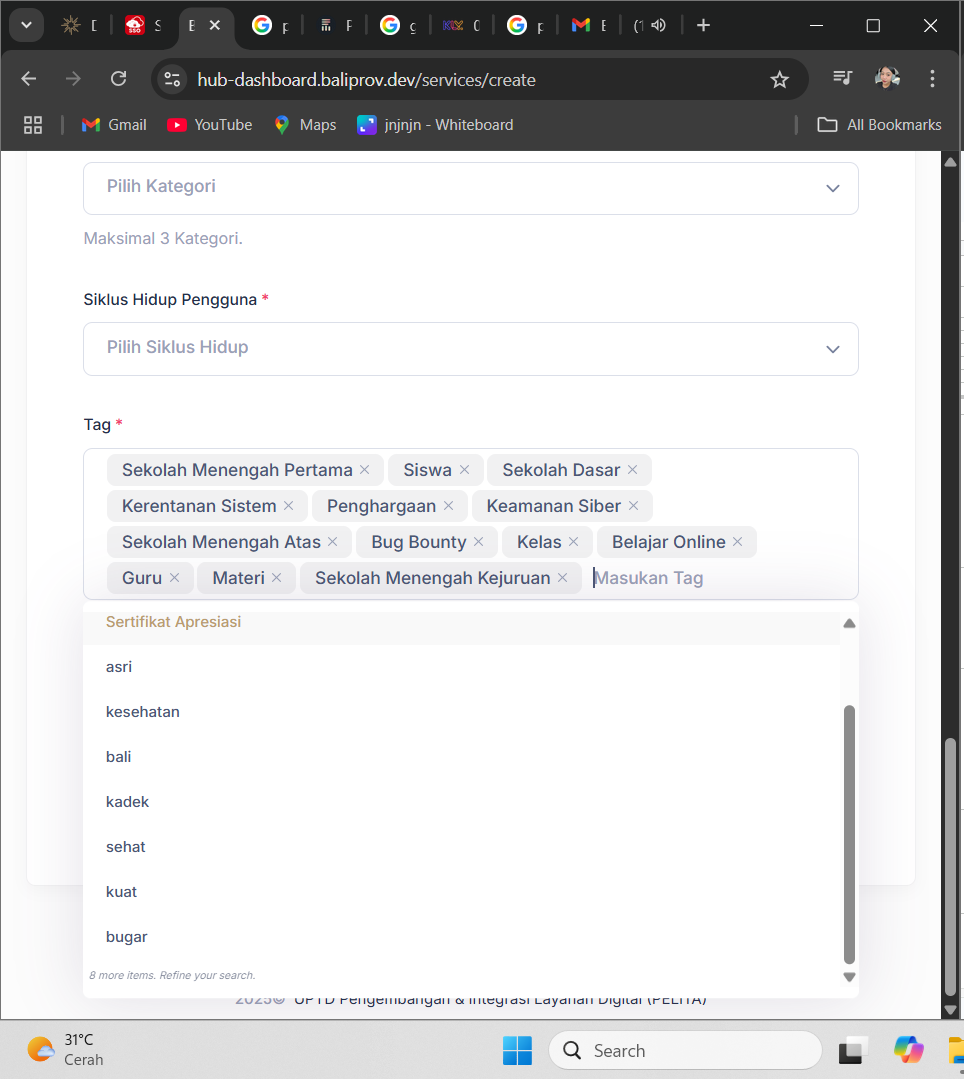The image size is (964, 1079).
Task: Choose Sertifikat Apresiasi from the list
Action: pyautogui.click(x=173, y=622)
